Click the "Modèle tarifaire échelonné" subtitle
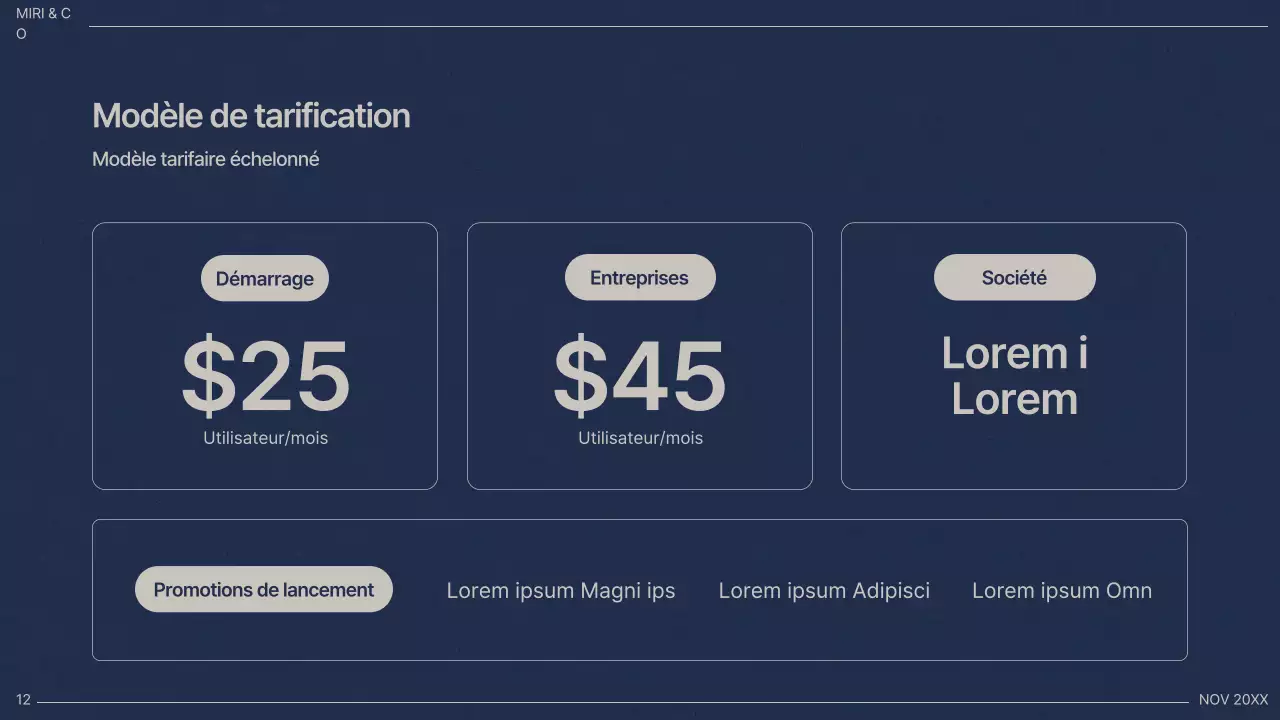Screen dimensions: 1280x720 click(205, 159)
